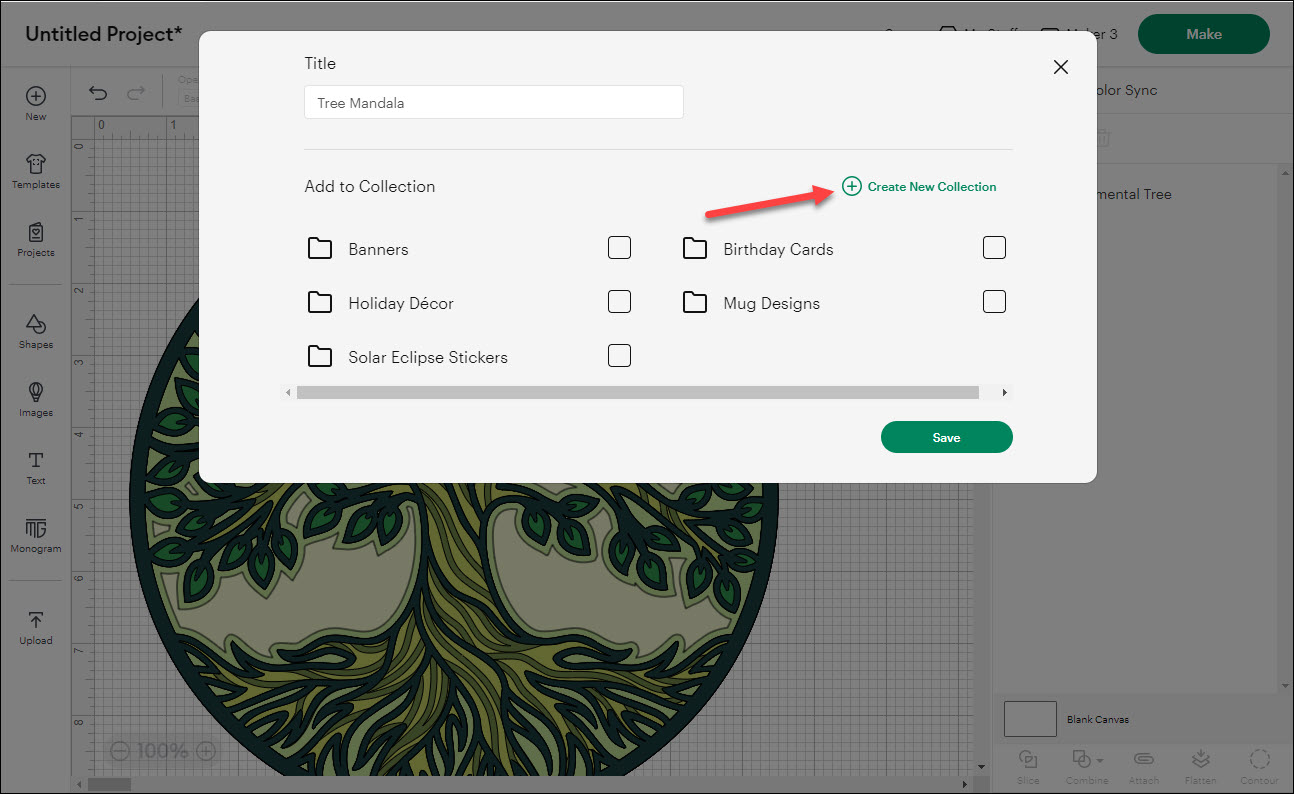Screen dimensions: 1294x794
Task: Check the Birthday Cards collection checkbox
Action: coord(994,248)
